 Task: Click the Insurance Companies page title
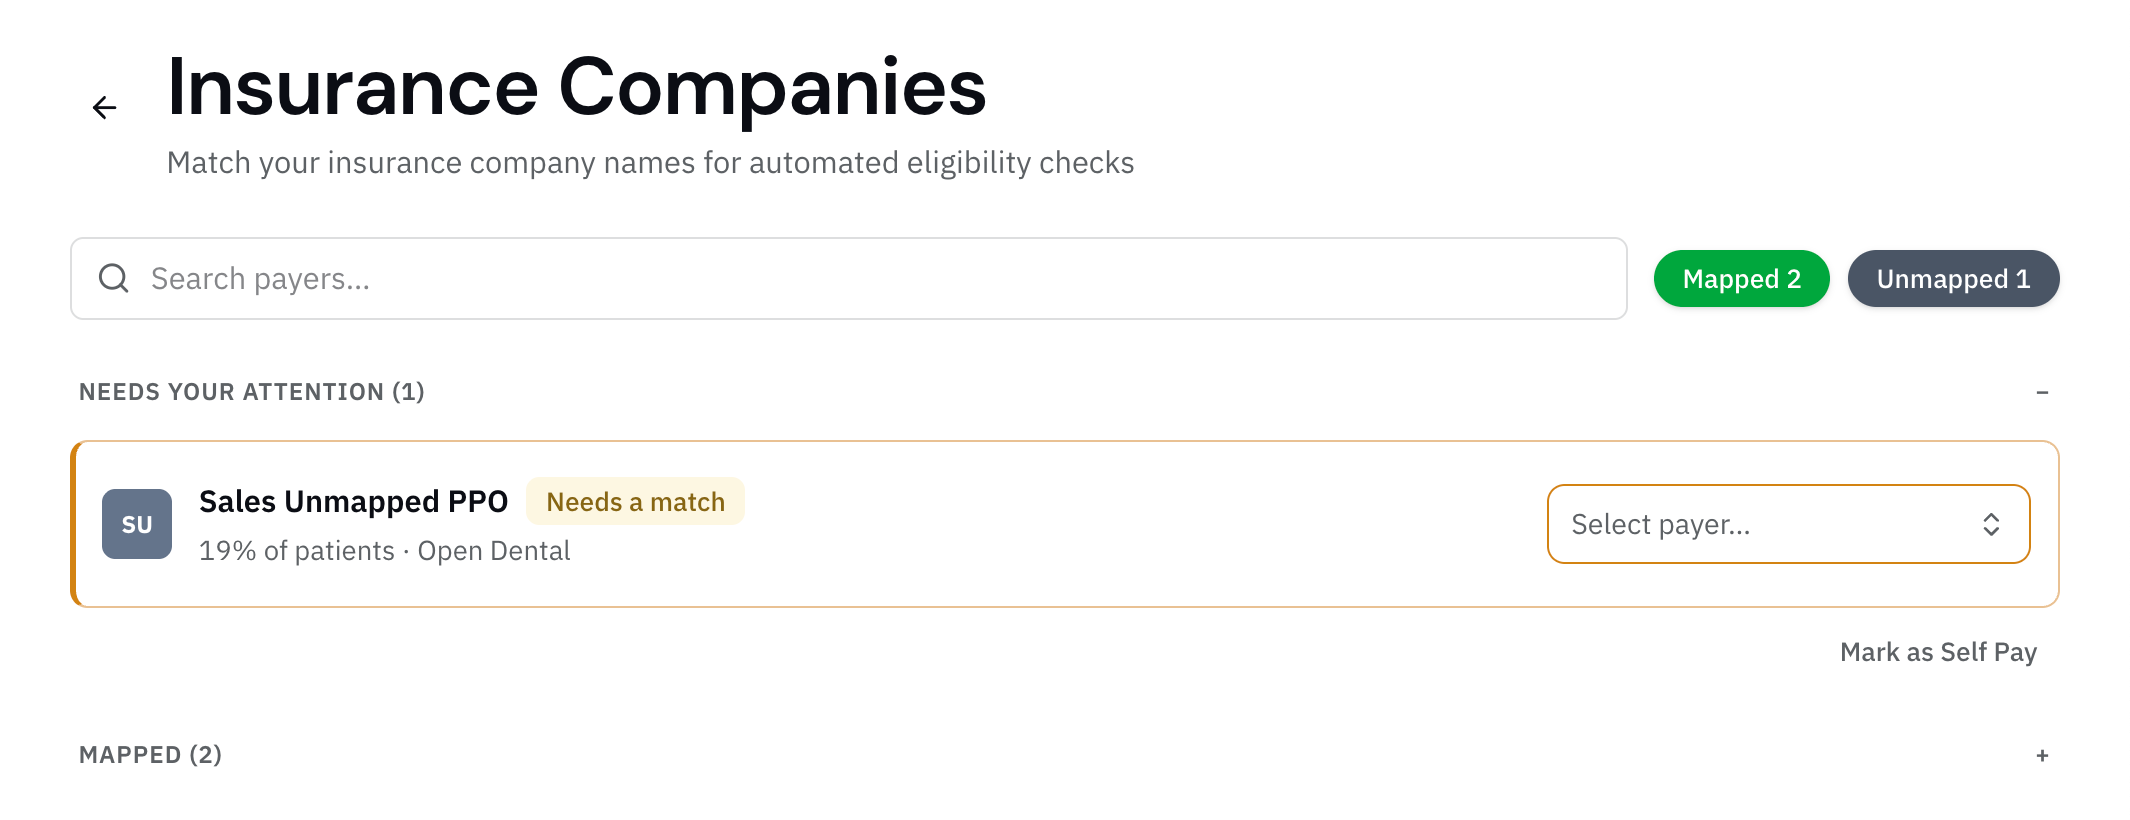click(x=576, y=88)
